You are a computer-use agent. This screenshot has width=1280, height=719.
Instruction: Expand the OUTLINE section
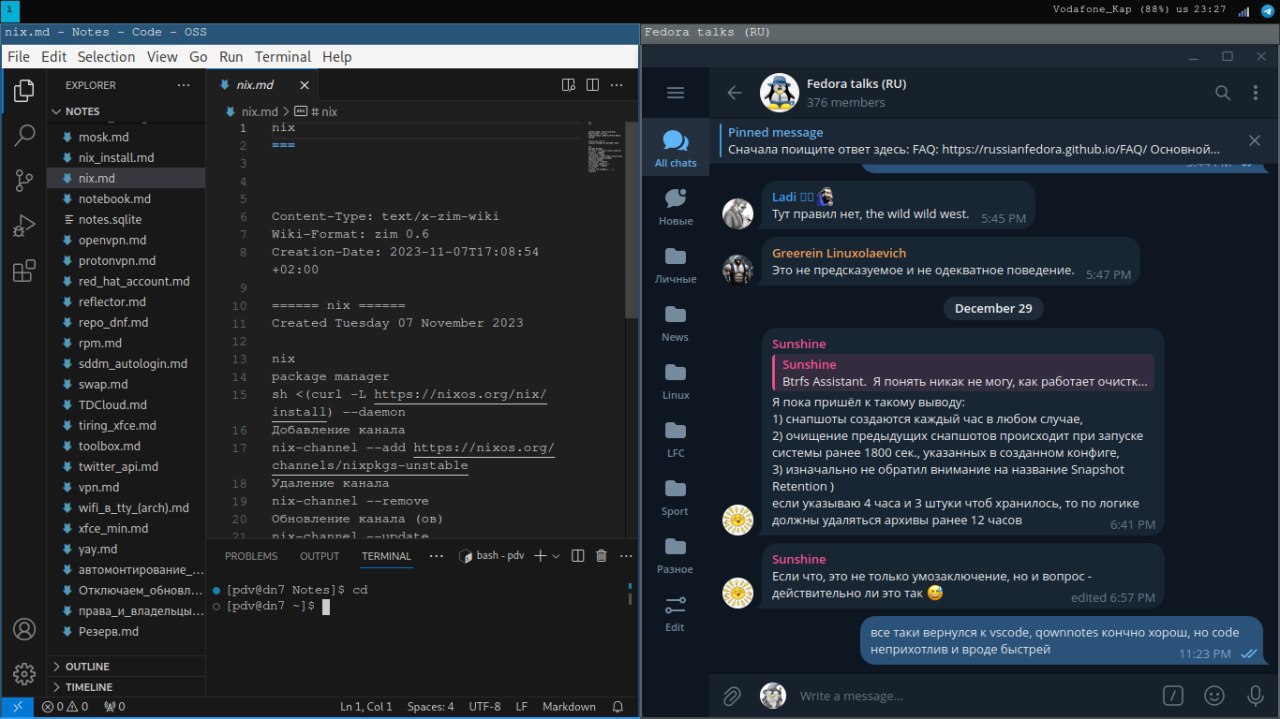[125, 666]
